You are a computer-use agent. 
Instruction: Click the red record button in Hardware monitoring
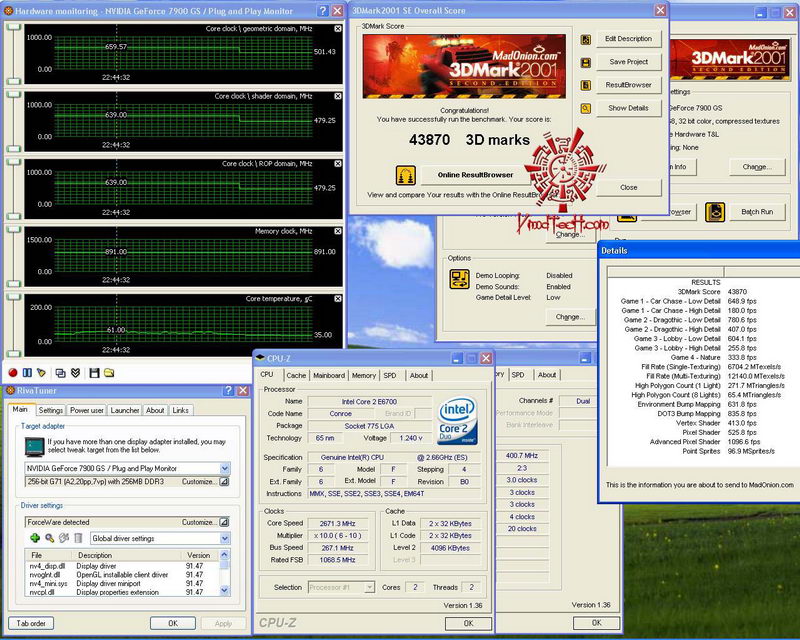pyautogui.click(x=13, y=372)
